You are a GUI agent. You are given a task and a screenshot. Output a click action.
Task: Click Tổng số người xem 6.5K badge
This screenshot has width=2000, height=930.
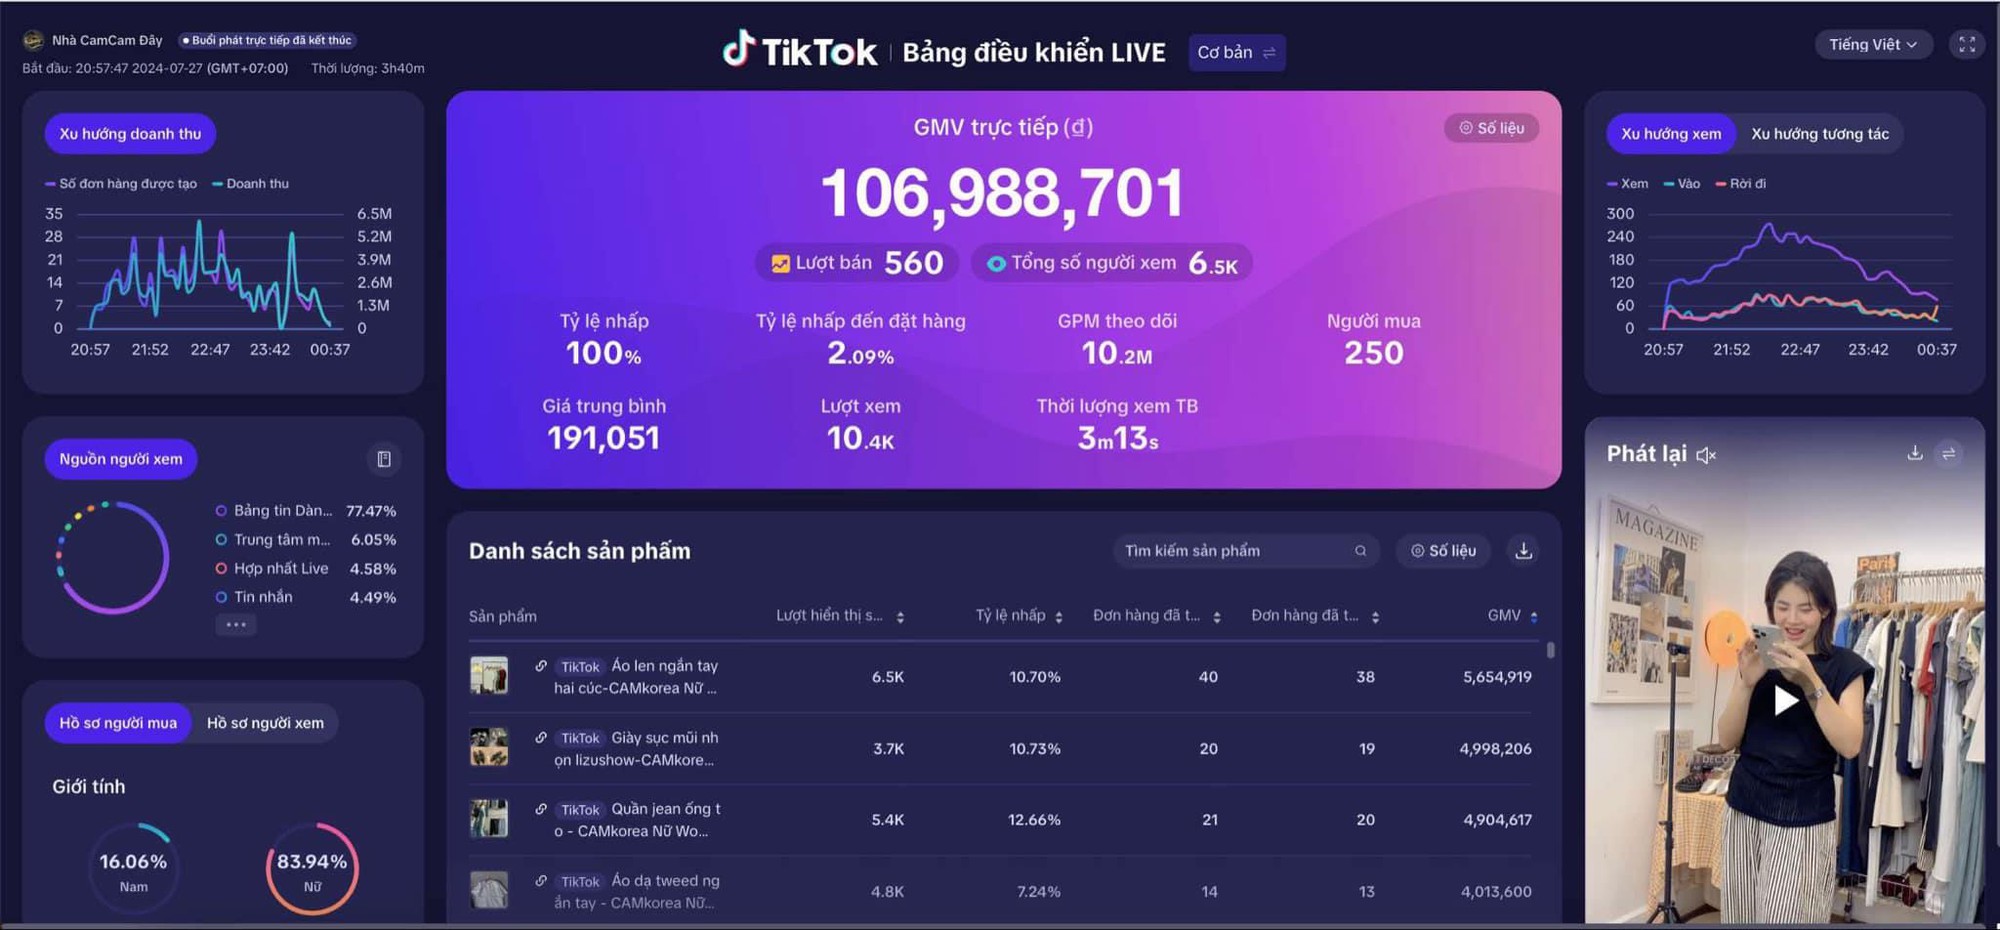[x=1112, y=263]
